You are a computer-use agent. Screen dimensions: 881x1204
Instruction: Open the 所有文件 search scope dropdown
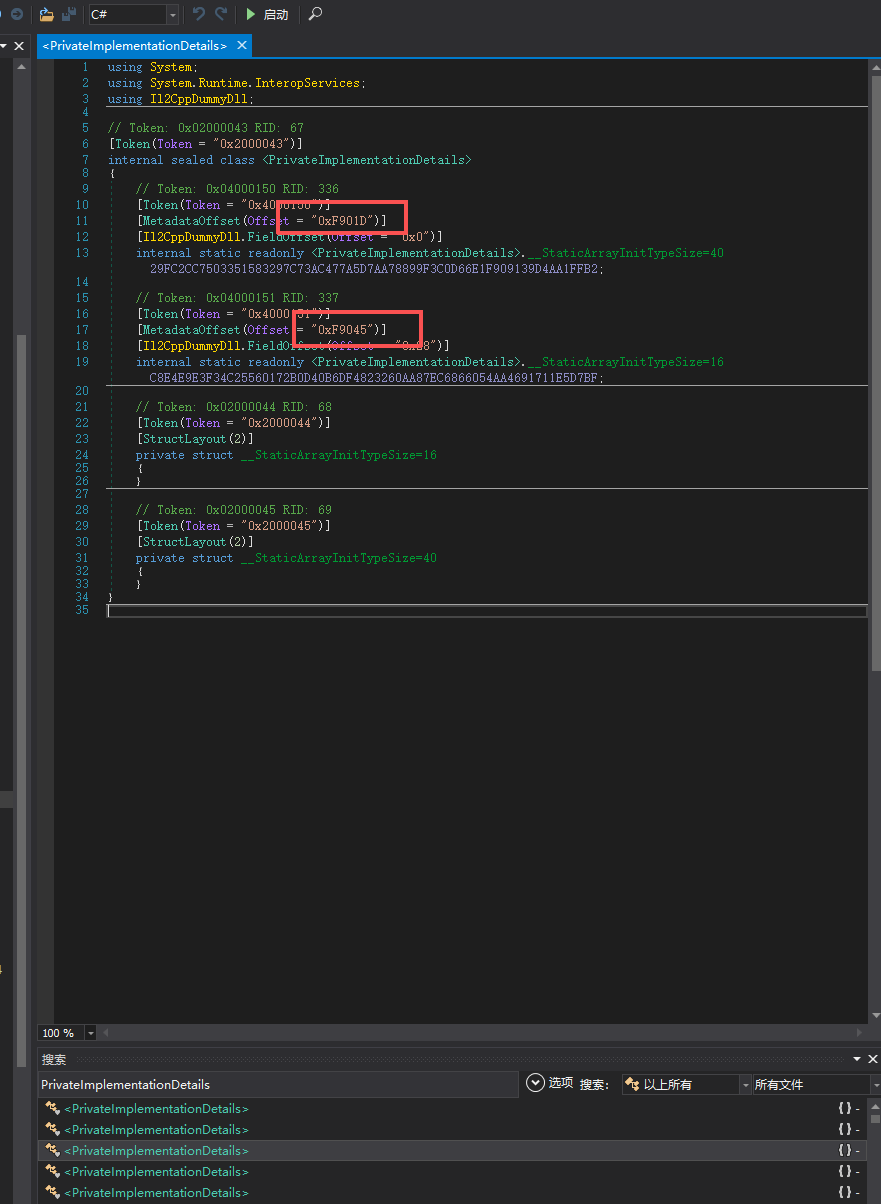click(875, 1084)
